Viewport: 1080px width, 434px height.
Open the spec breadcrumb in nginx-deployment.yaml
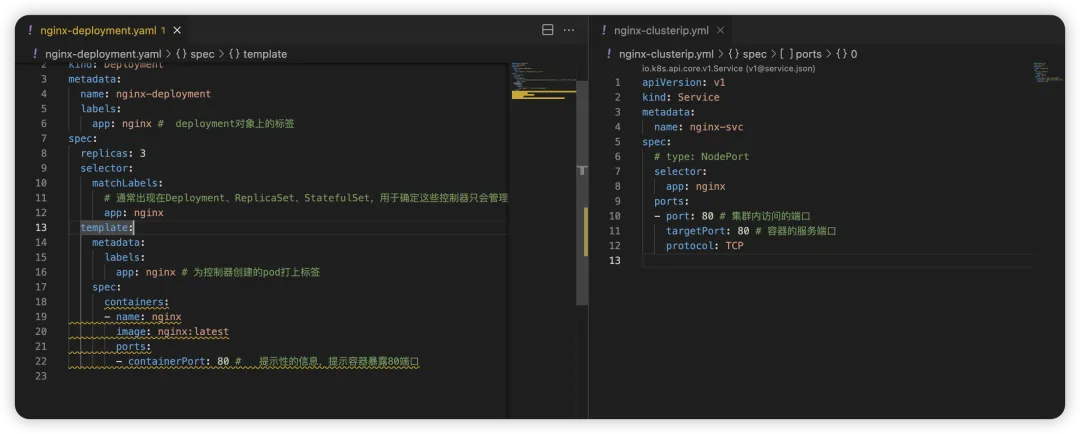click(196, 54)
